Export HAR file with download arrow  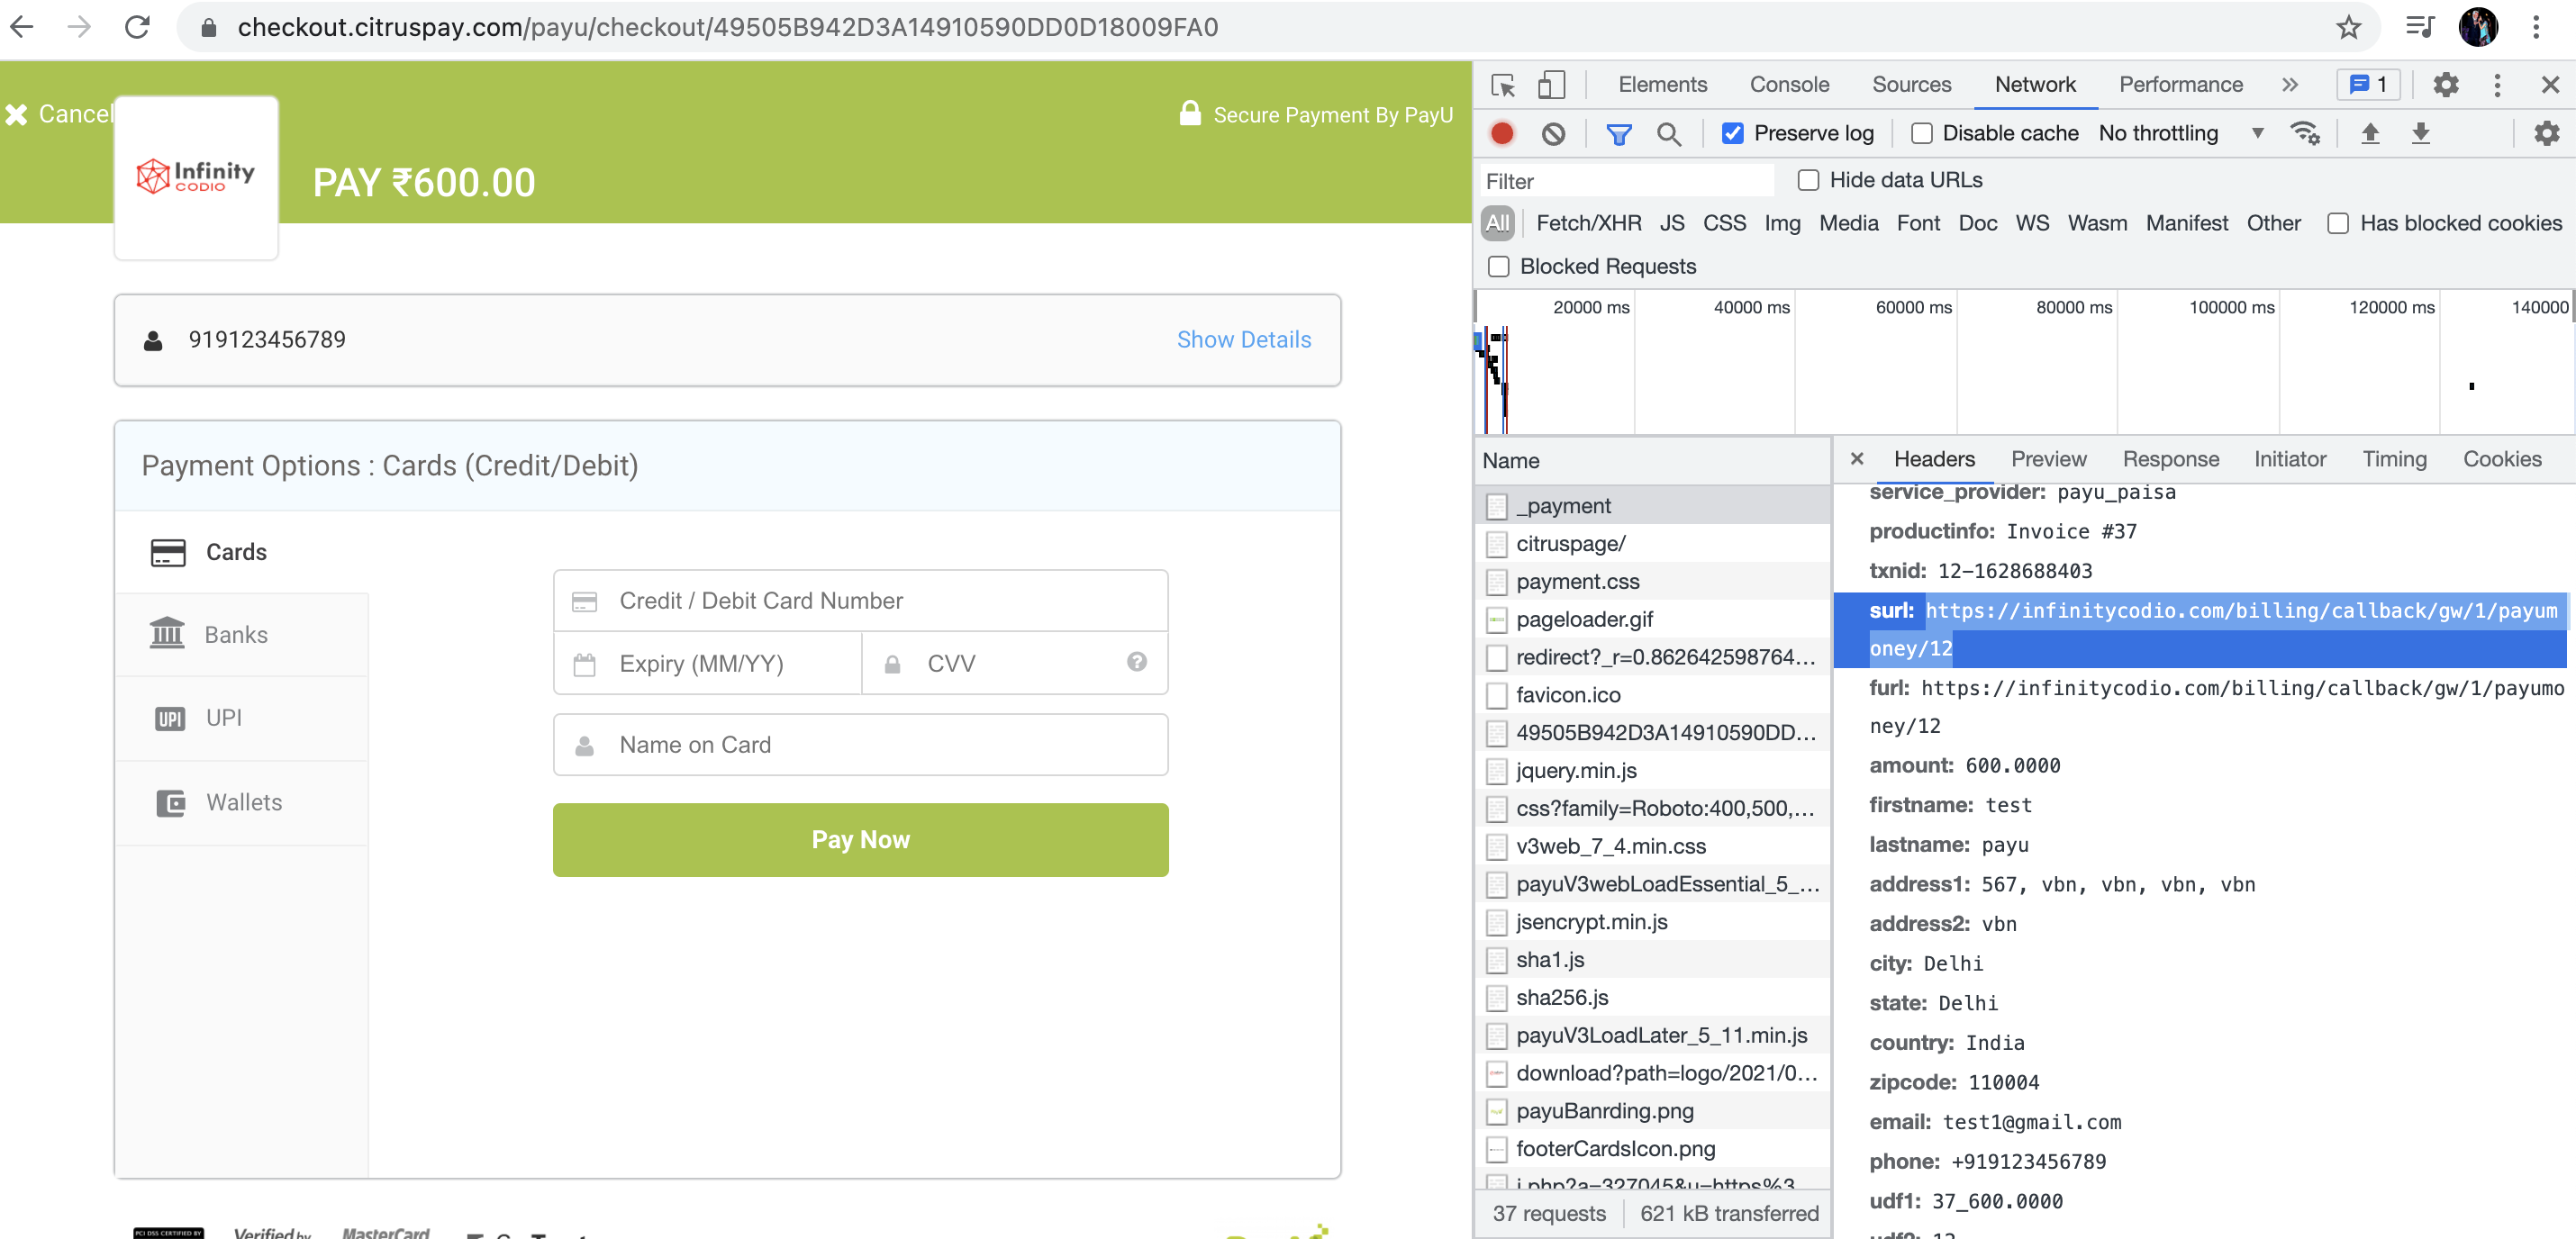coord(2420,133)
